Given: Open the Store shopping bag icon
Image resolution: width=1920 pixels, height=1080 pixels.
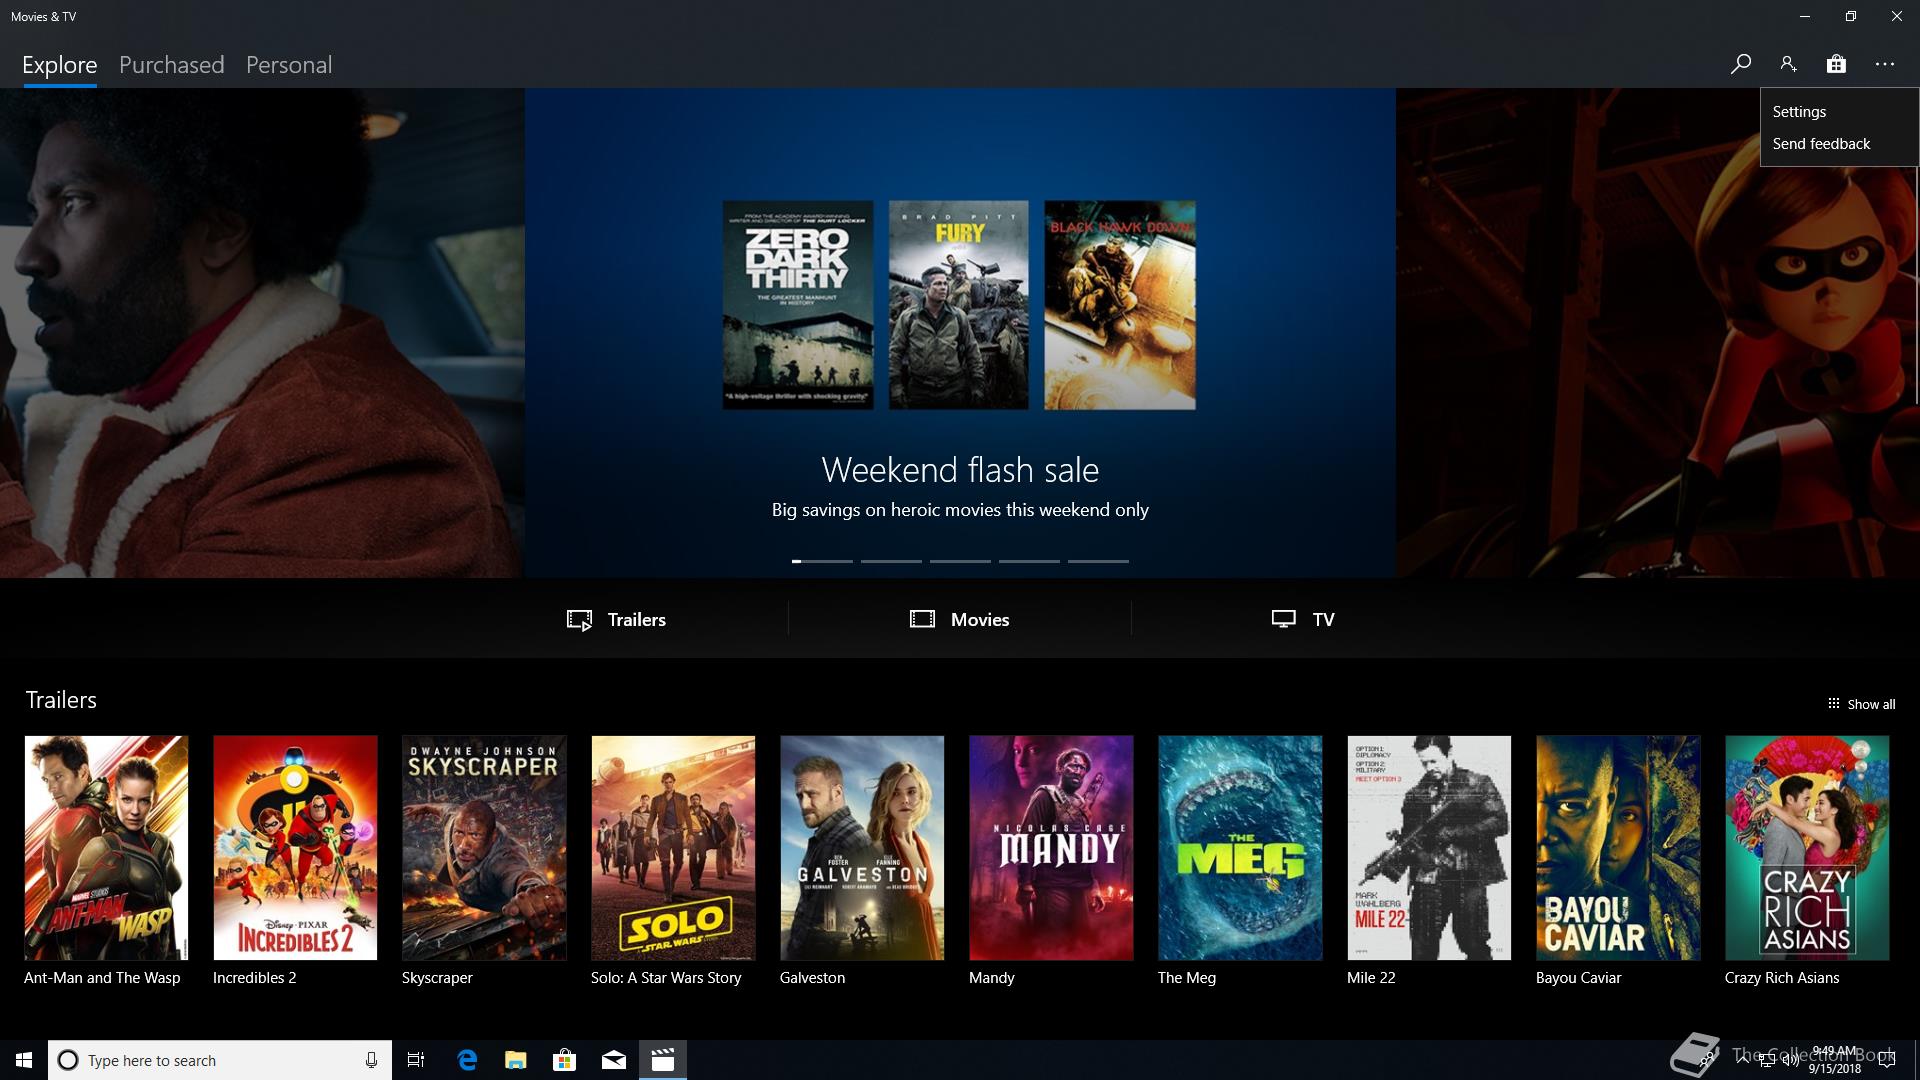Looking at the screenshot, I should click(x=1836, y=64).
